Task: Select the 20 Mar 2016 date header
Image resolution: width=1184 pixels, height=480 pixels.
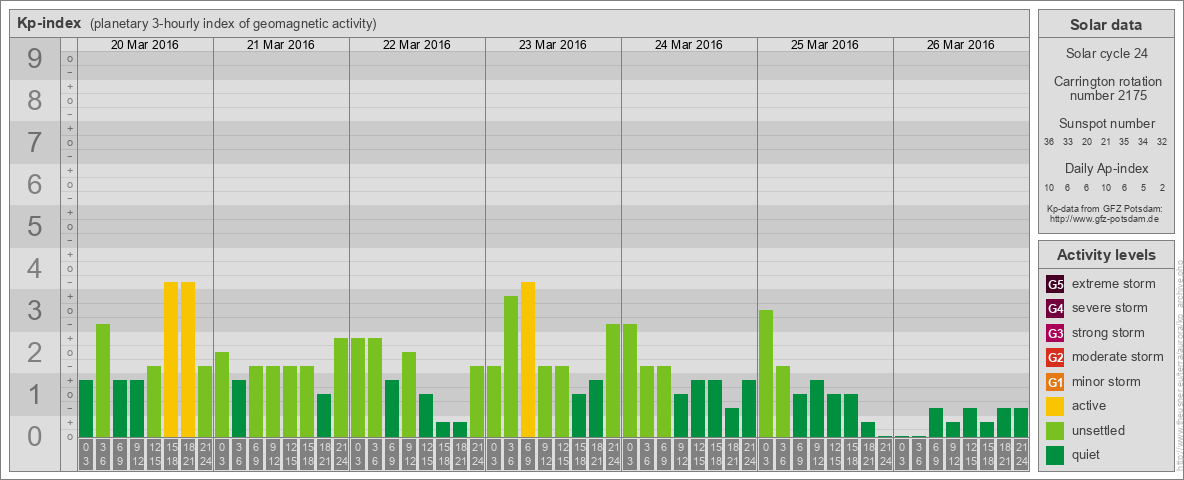Action: coord(145,45)
